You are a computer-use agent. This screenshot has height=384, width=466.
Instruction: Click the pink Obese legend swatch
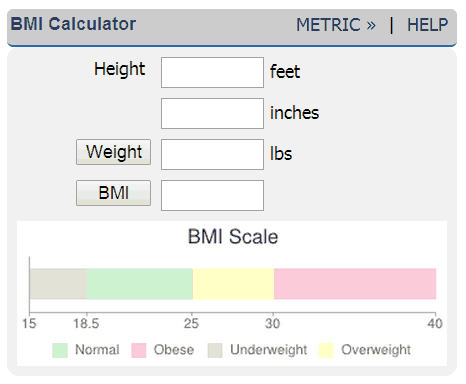click(x=139, y=350)
